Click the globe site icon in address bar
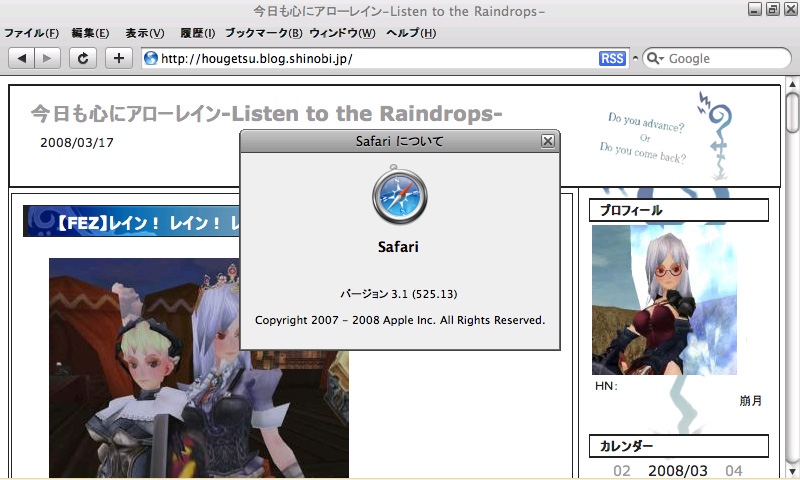 pos(151,58)
